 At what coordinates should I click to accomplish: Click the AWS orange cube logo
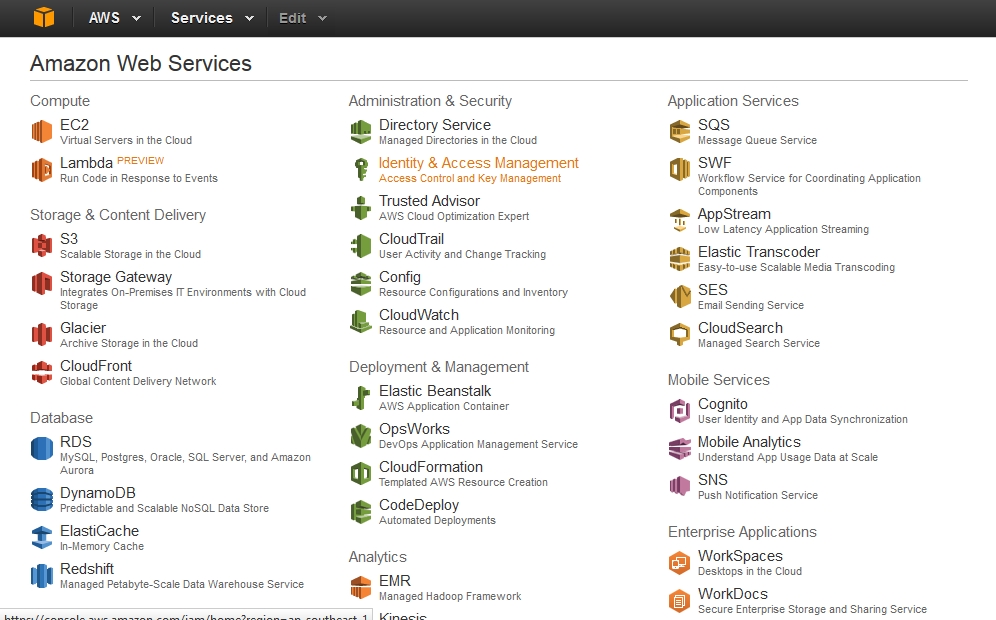pyautogui.click(x=44, y=17)
